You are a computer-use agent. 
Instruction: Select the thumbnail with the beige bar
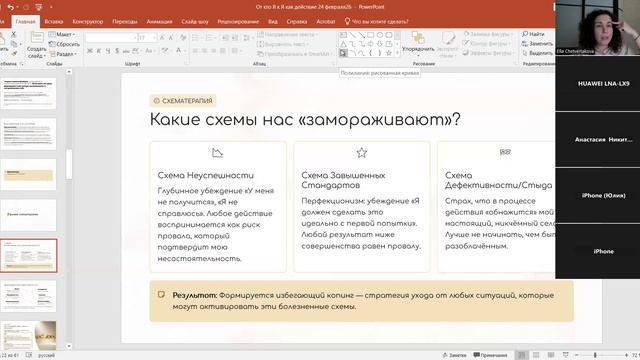[x=29, y=175]
